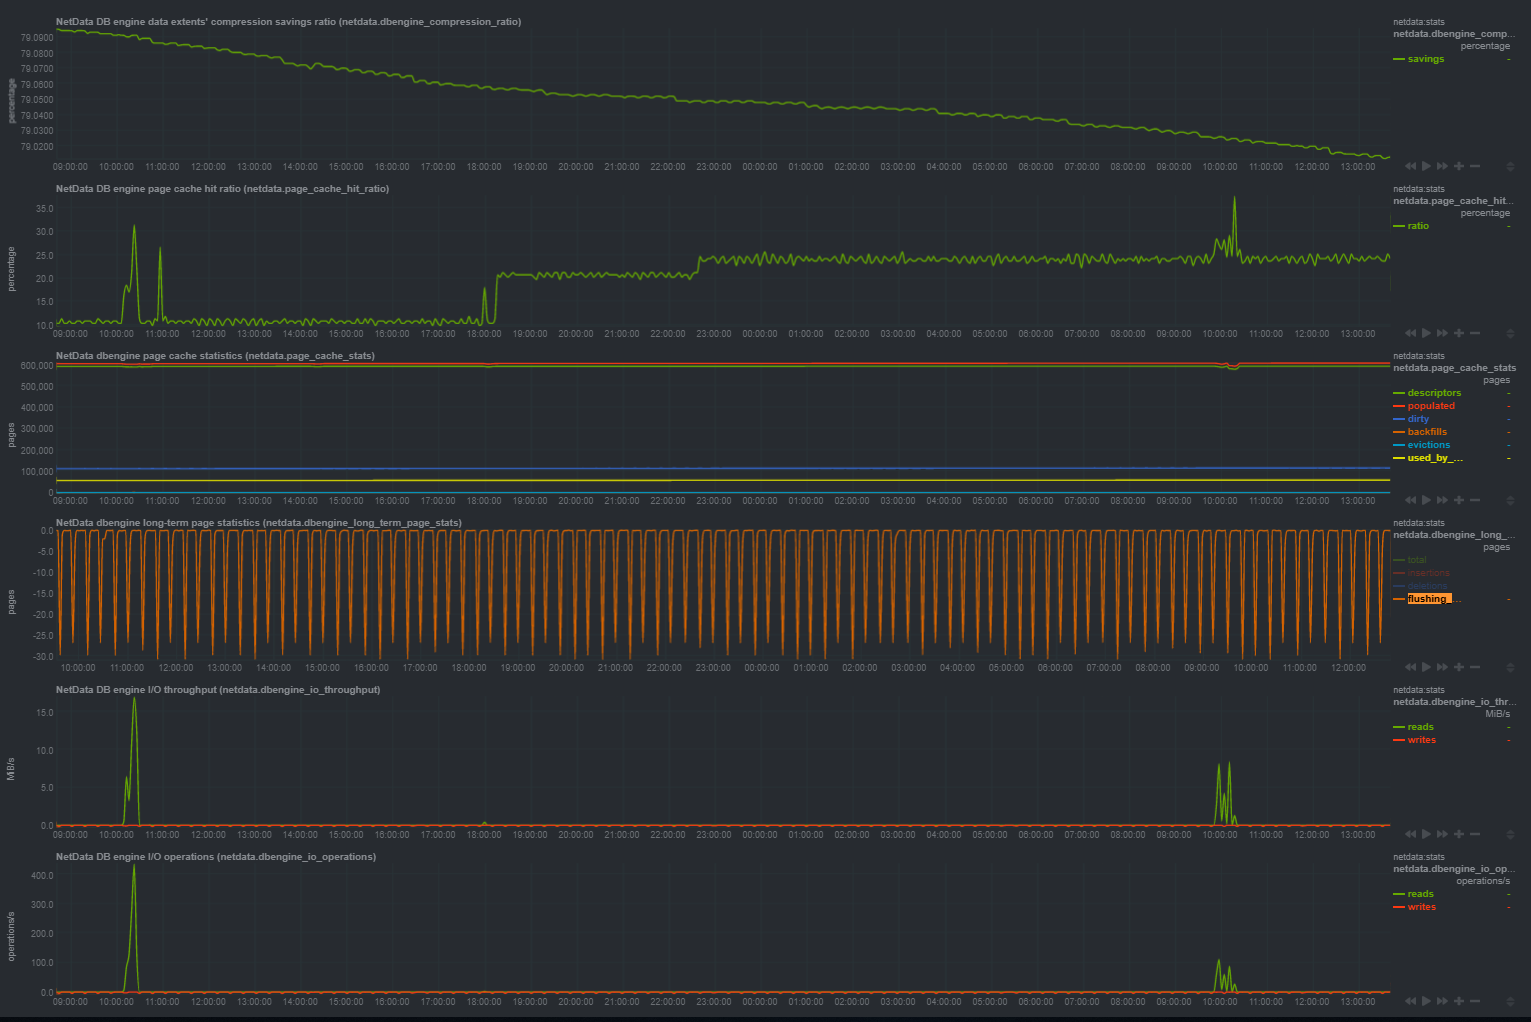1531x1022 pixels.
Task: Click the netdata.dbengine_io_operations context label
Action: click(x=1453, y=868)
